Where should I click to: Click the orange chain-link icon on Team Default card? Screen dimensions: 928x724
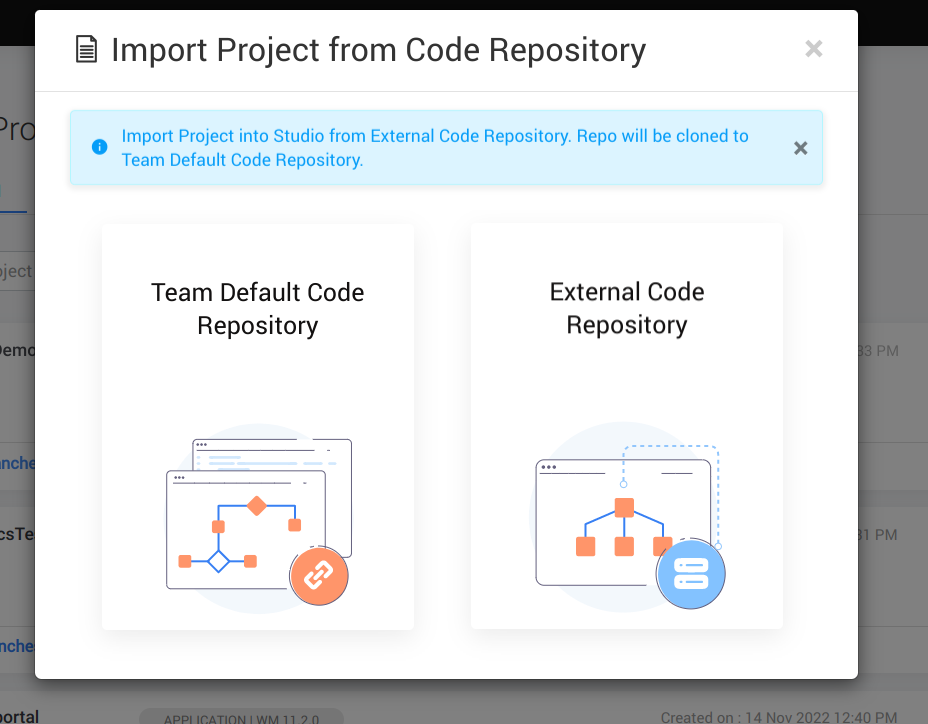click(x=318, y=576)
